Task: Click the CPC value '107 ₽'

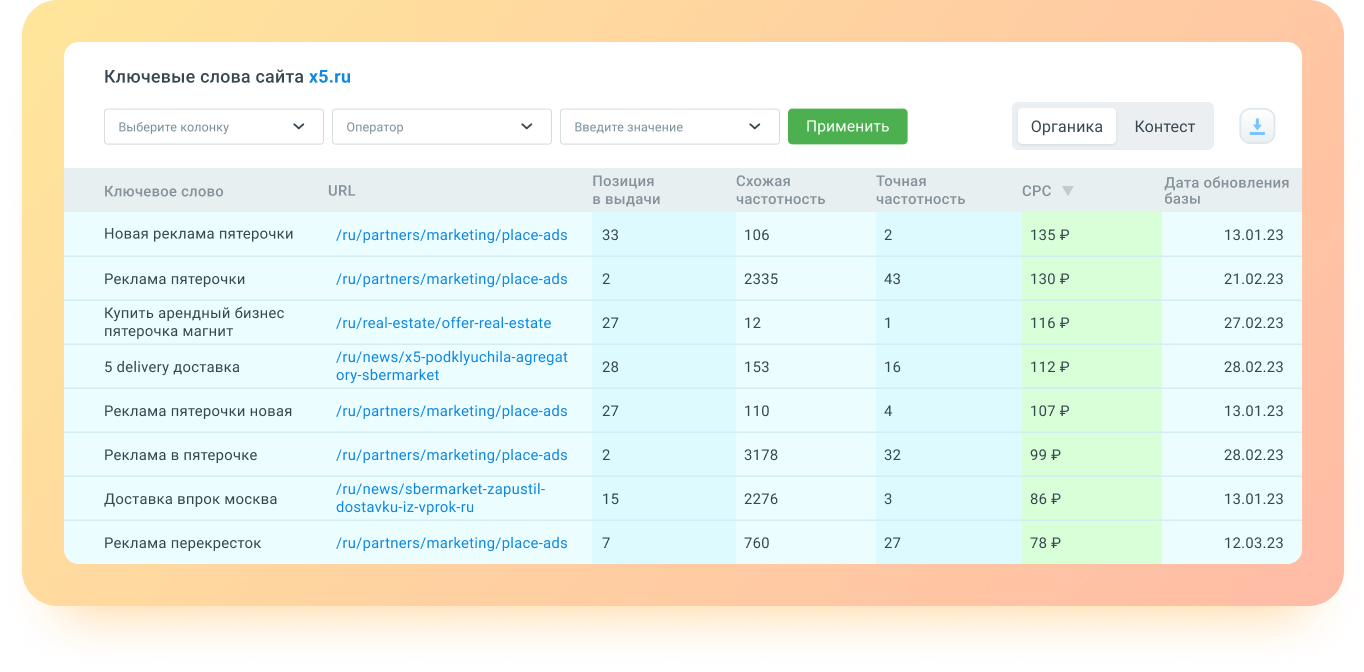Action: [1050, 411]
